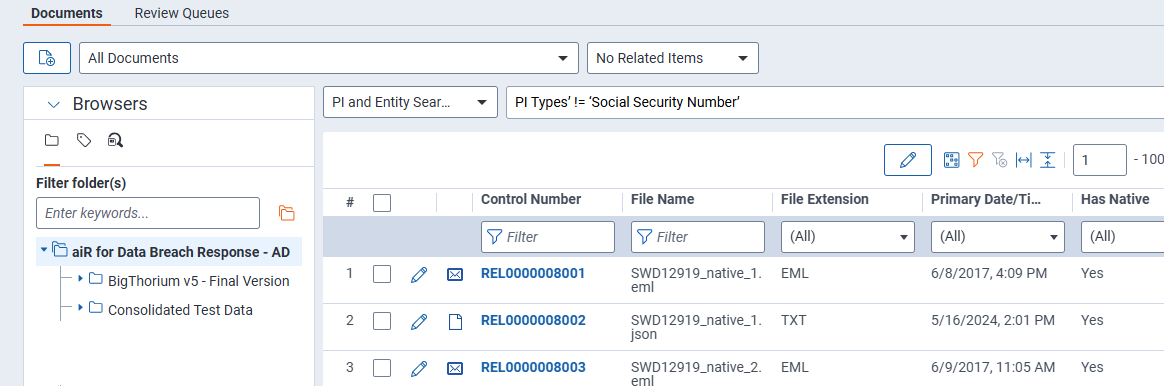Click the row height toggle icon
Screen dimensions: 1164x386
point(1047,160)
